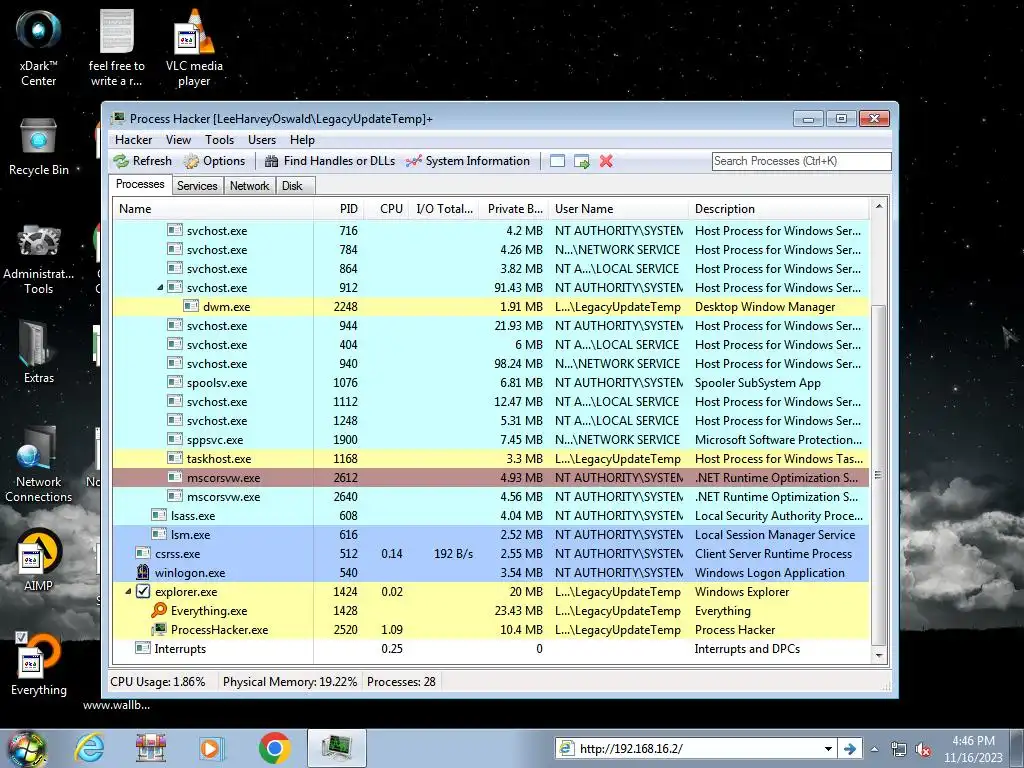The width and height of the screenshot is (1024, 768).
Task: Open the VLC media player desktop icon
Action: point(194,49)
